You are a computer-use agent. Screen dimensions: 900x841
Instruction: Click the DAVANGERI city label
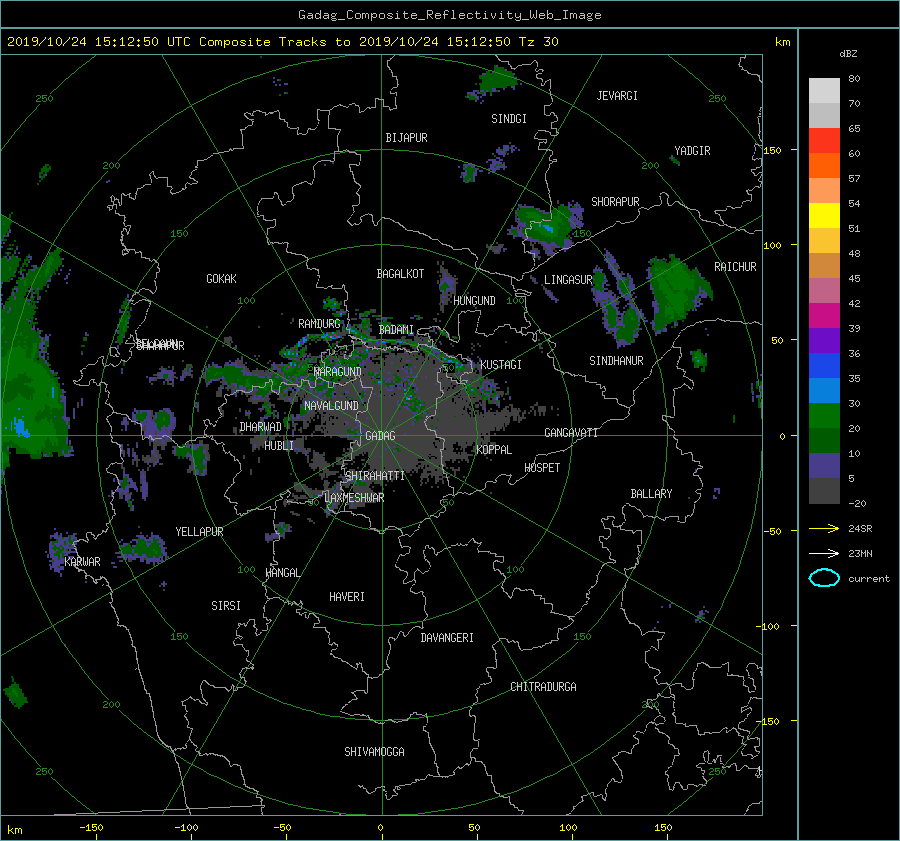click(447, 638)
